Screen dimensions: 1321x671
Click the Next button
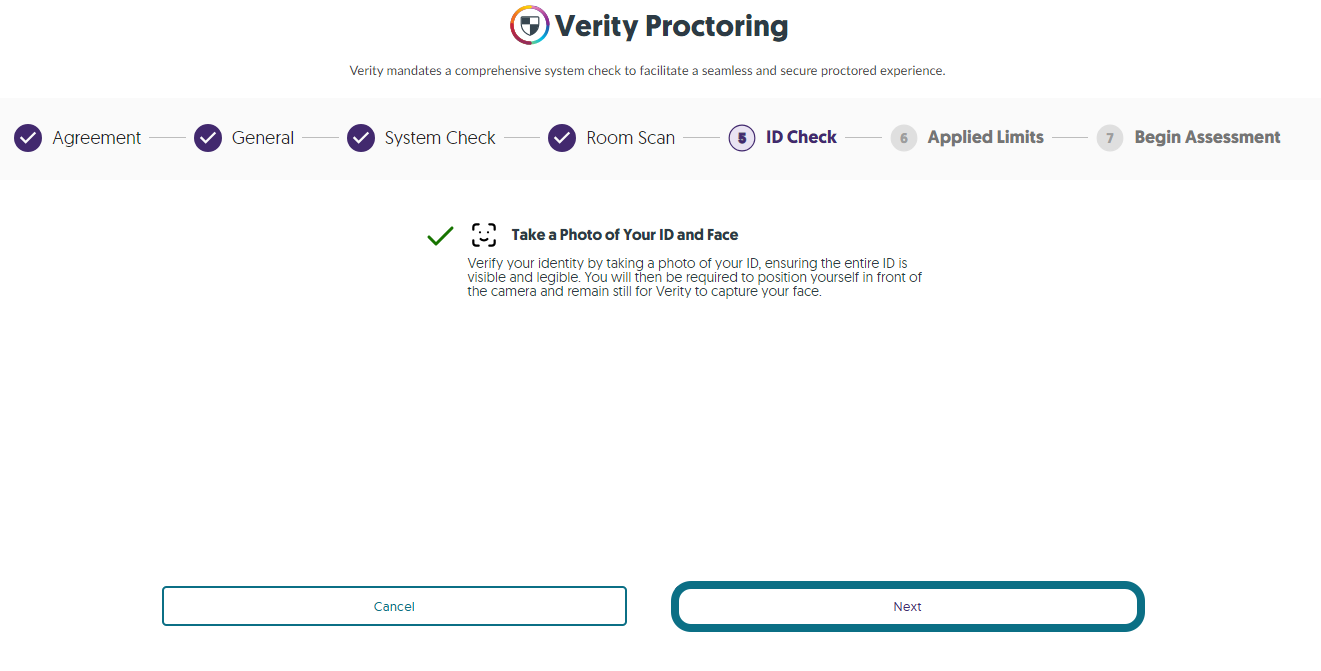(907, 606)
